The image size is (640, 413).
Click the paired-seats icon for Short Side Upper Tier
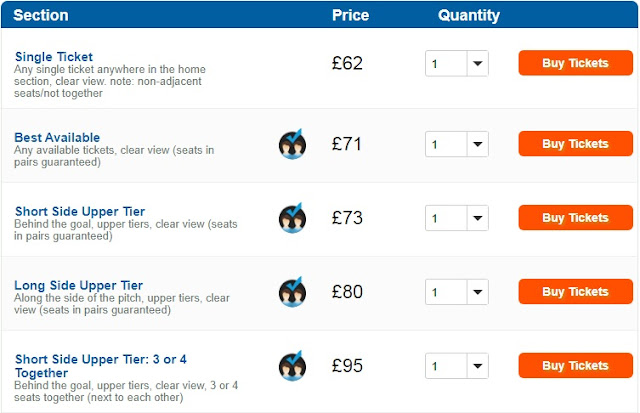pos(292,218)
